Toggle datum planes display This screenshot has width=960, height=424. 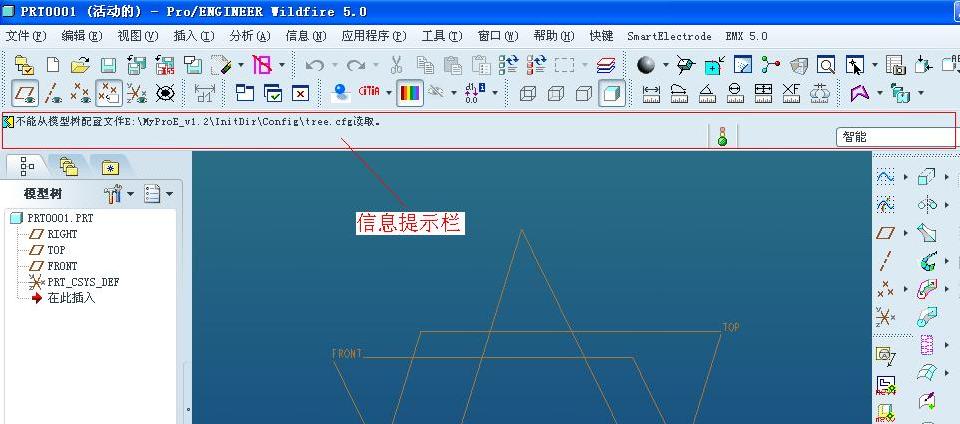point(25,93)
